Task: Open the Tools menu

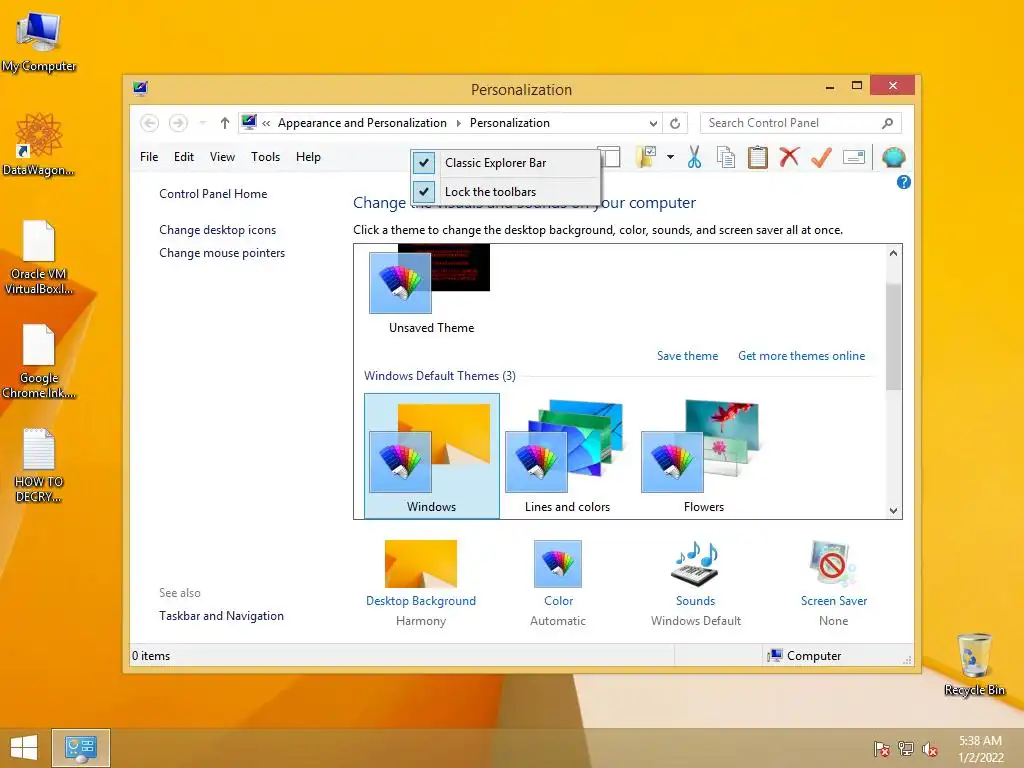Action: click(x=265, y=157)
